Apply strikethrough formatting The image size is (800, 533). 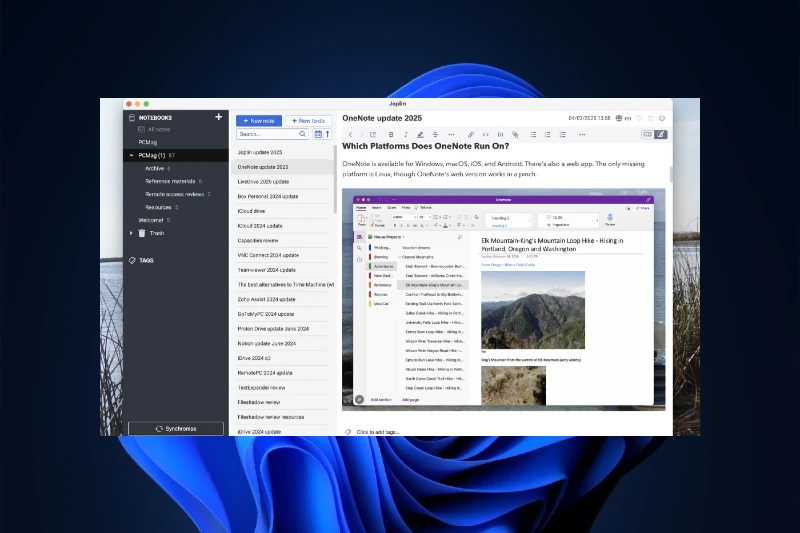pyautogui.click(x=435, y=135)
